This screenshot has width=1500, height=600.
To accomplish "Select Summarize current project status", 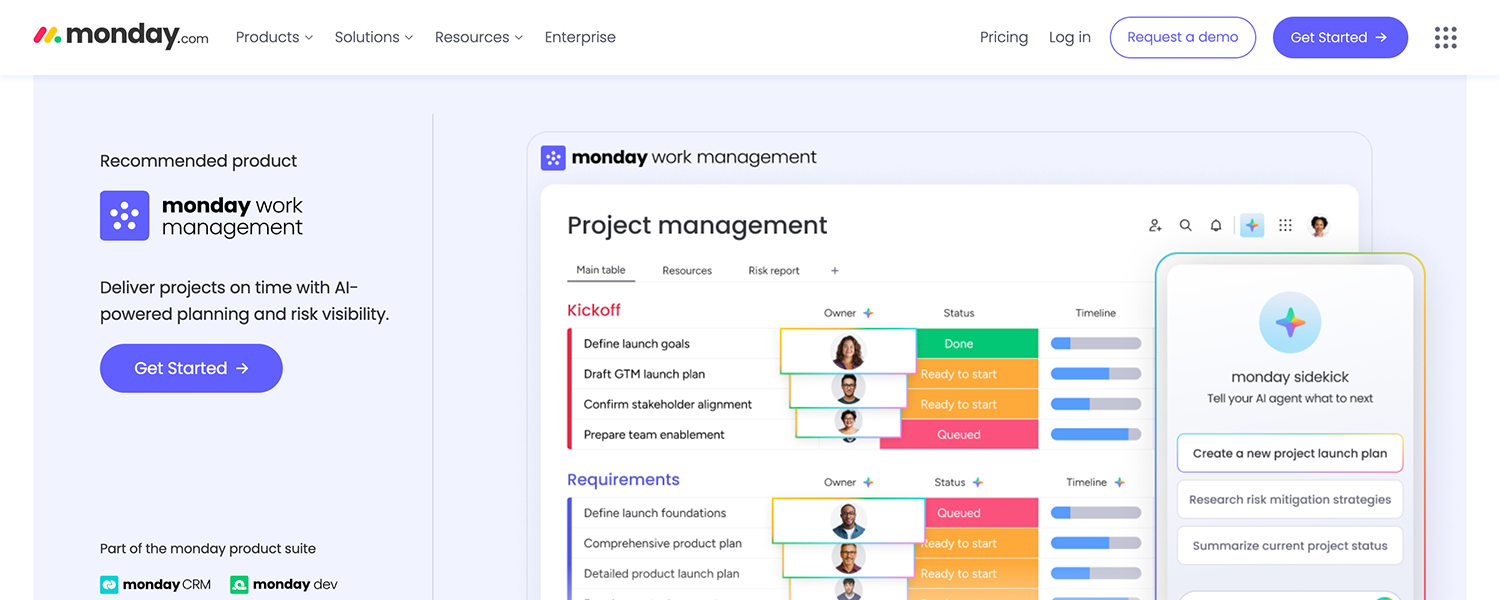I will click(x=1290, y=546).
